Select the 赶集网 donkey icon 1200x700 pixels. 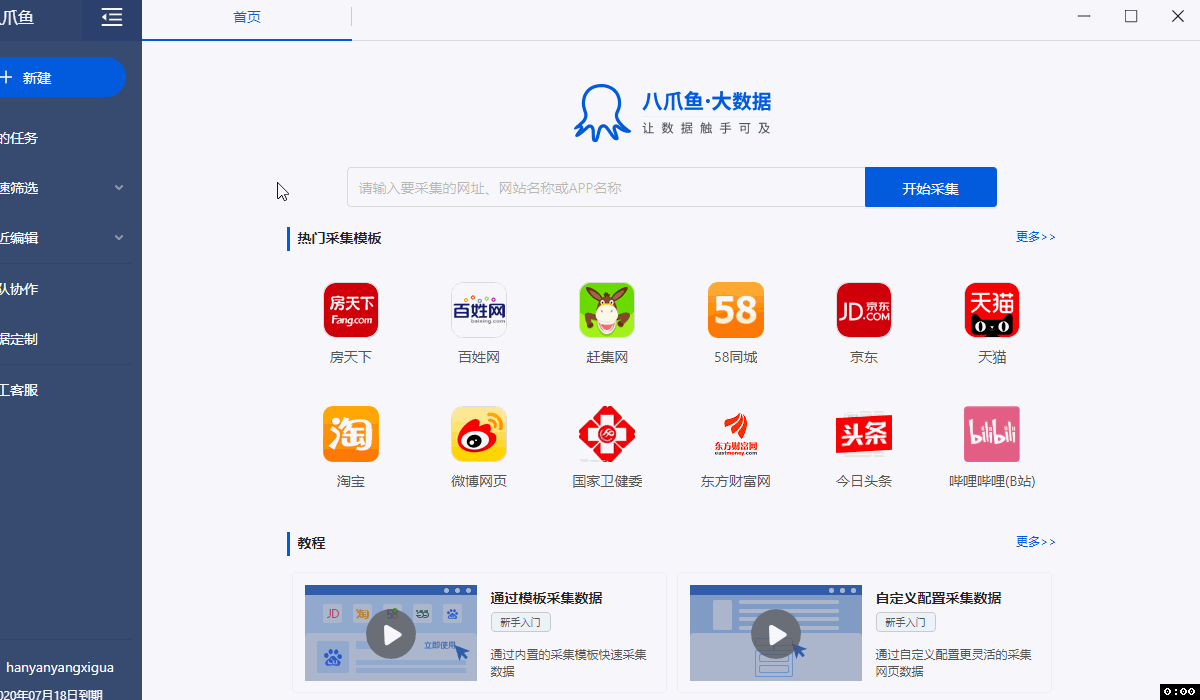[607, 310]
